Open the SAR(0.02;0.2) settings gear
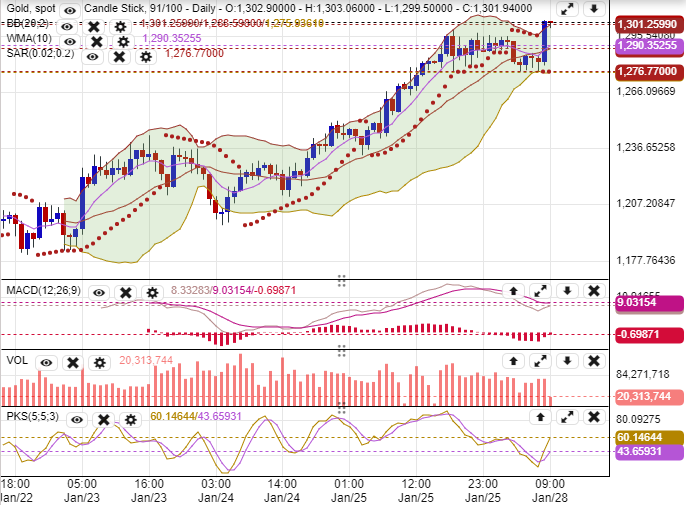 [146, 57]
